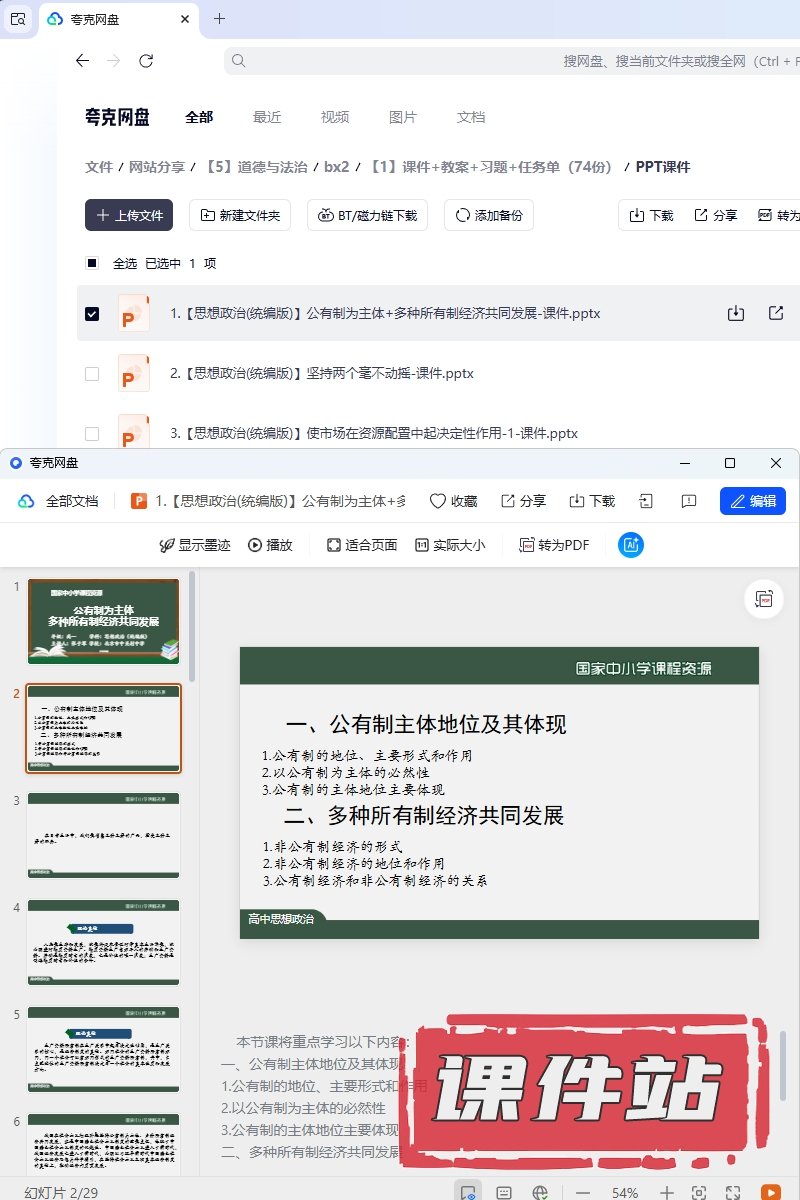
Task: Click the browser page reload icon
Action: tap(146, 61)
